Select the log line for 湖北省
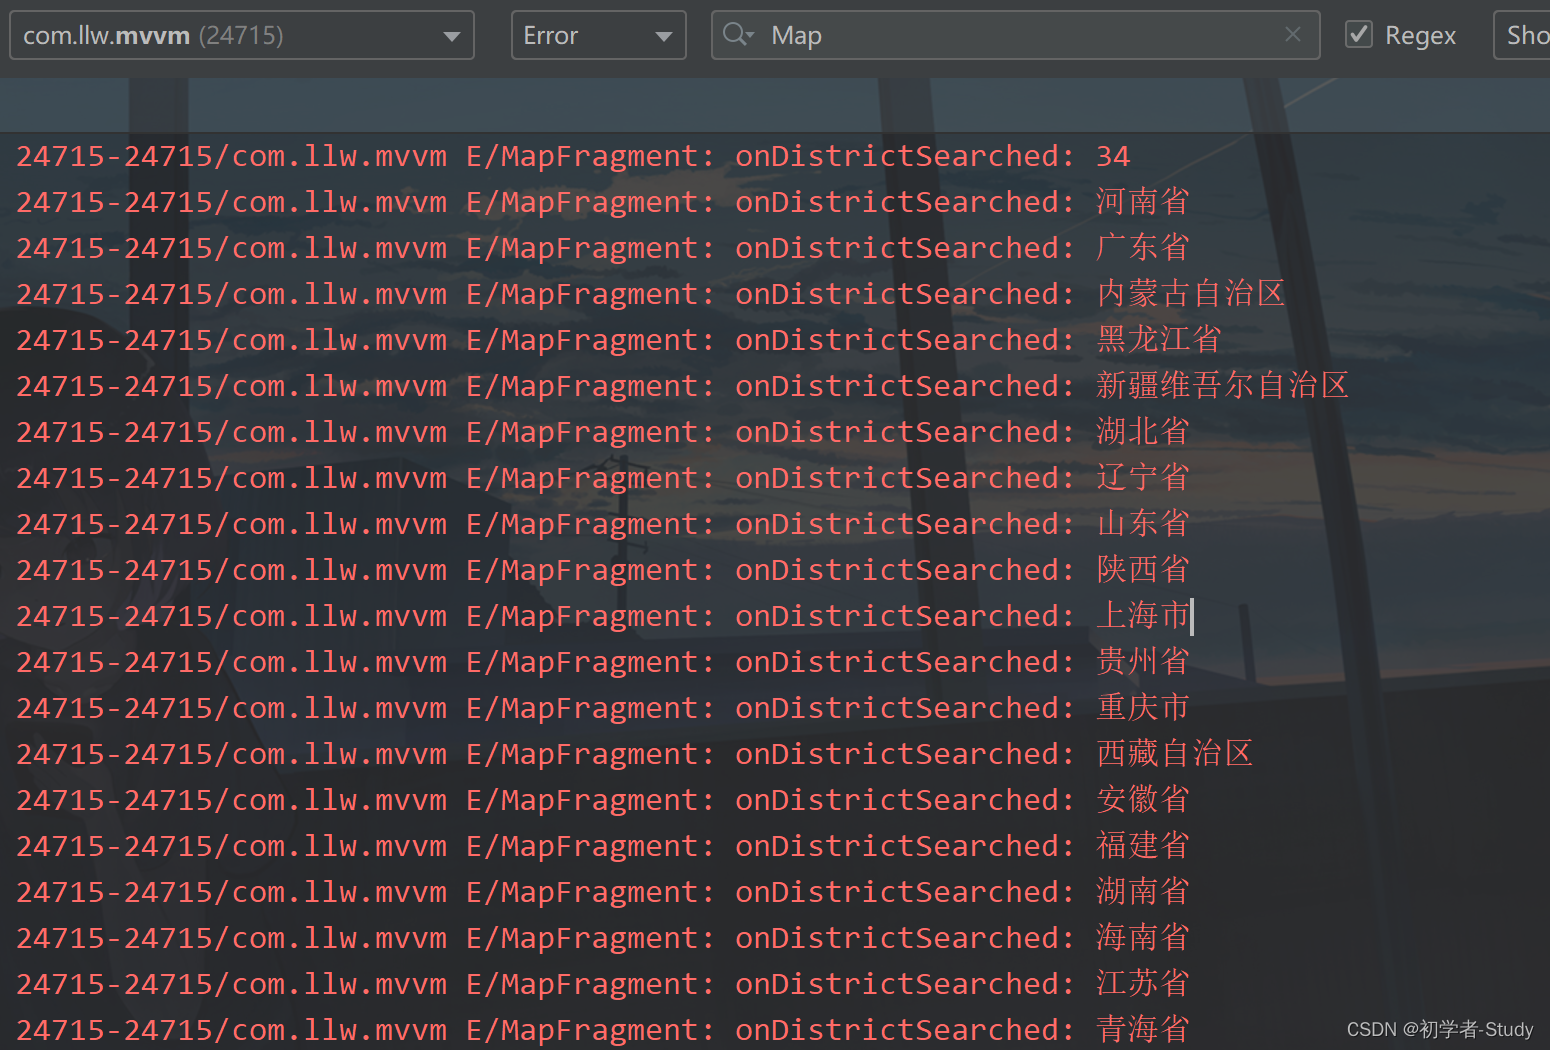Image resolution: width=1550 pixels, height=1050 pixels. pyautogui.click(x=603, y=432)
